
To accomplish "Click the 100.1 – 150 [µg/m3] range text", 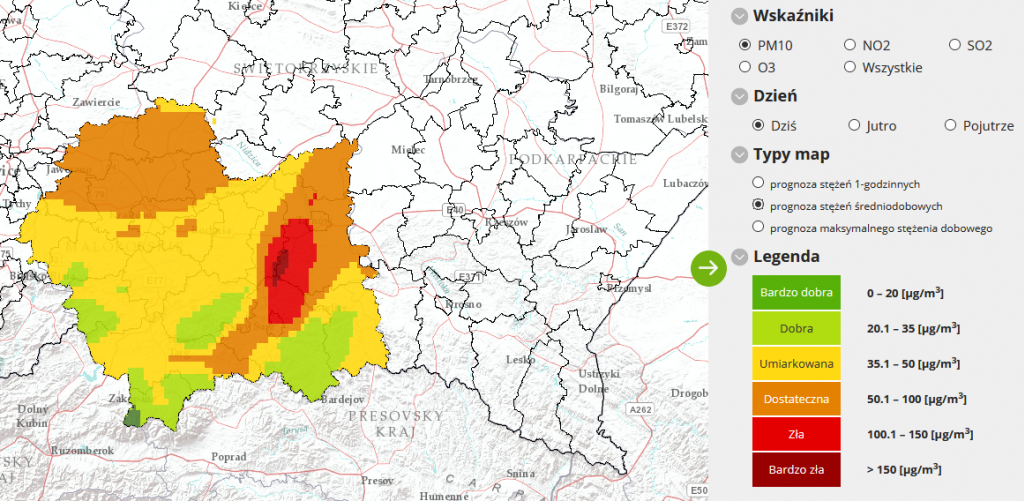I will click(x=920, y=434).
